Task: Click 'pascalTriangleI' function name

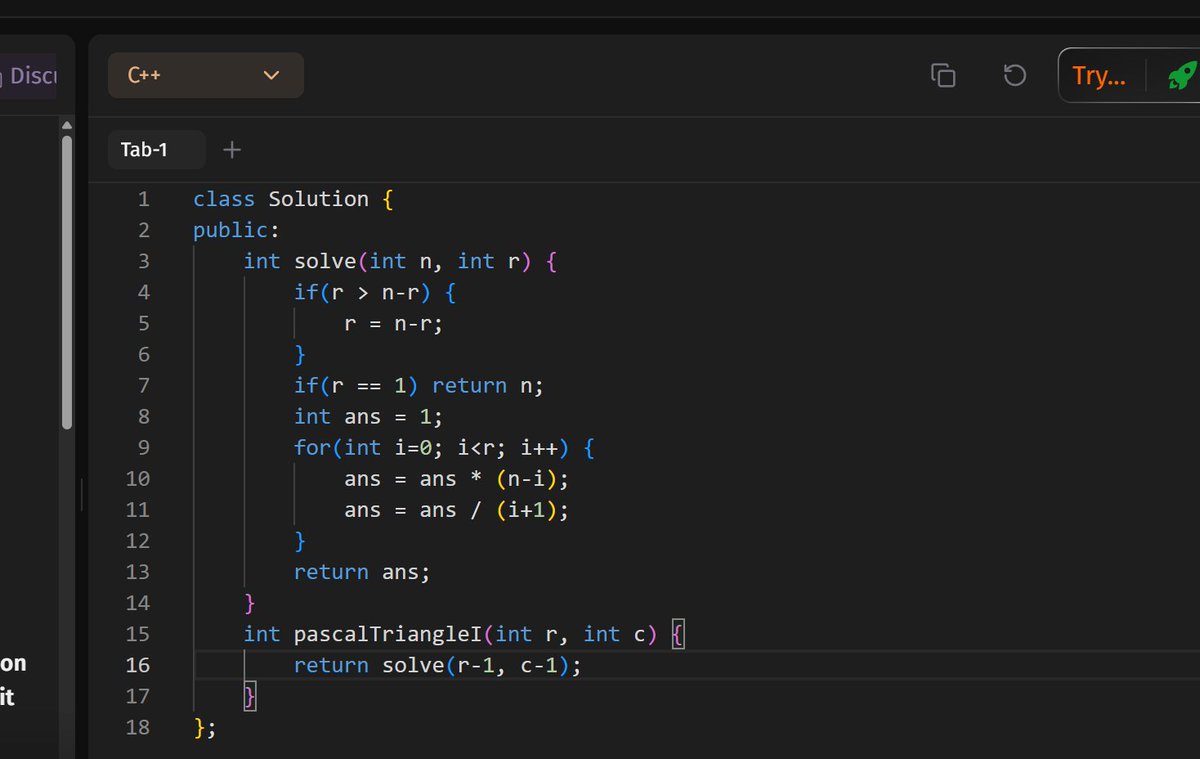Action: click(388, 633)
